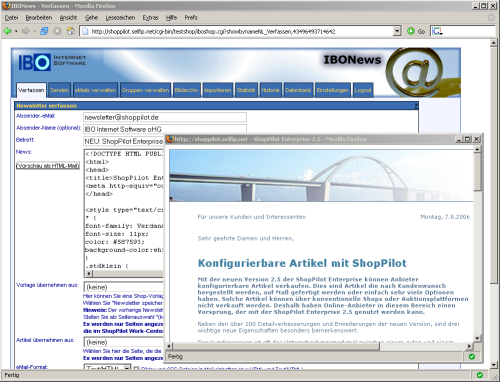Open Artikel übernehmen aus dropdown

[x=124, y=342]
